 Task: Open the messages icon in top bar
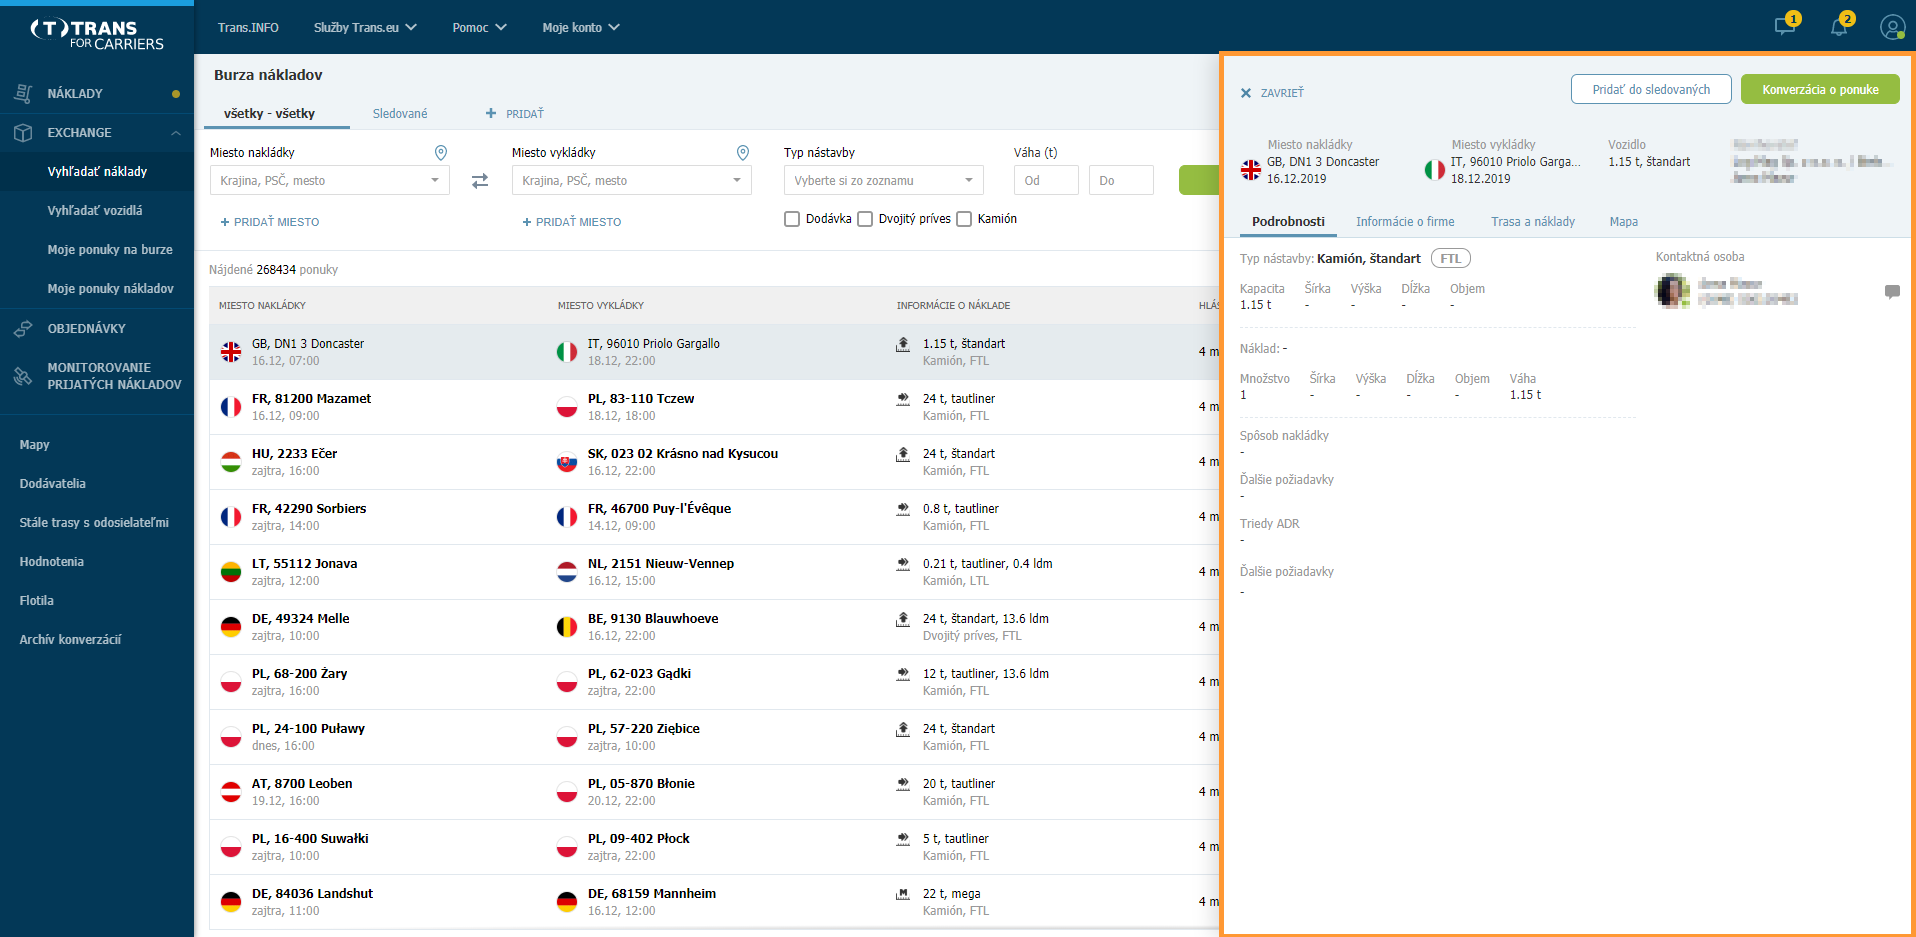pyautogui.click(x=1785, y=26)
